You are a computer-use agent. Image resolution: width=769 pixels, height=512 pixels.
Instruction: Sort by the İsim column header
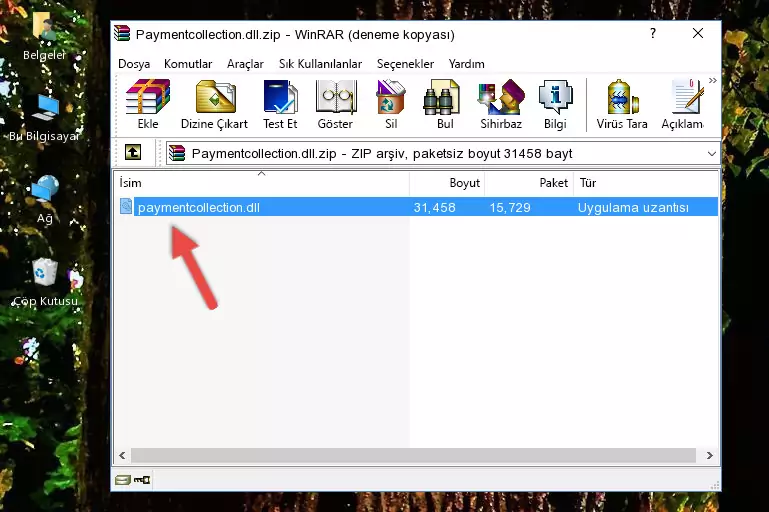262,183
